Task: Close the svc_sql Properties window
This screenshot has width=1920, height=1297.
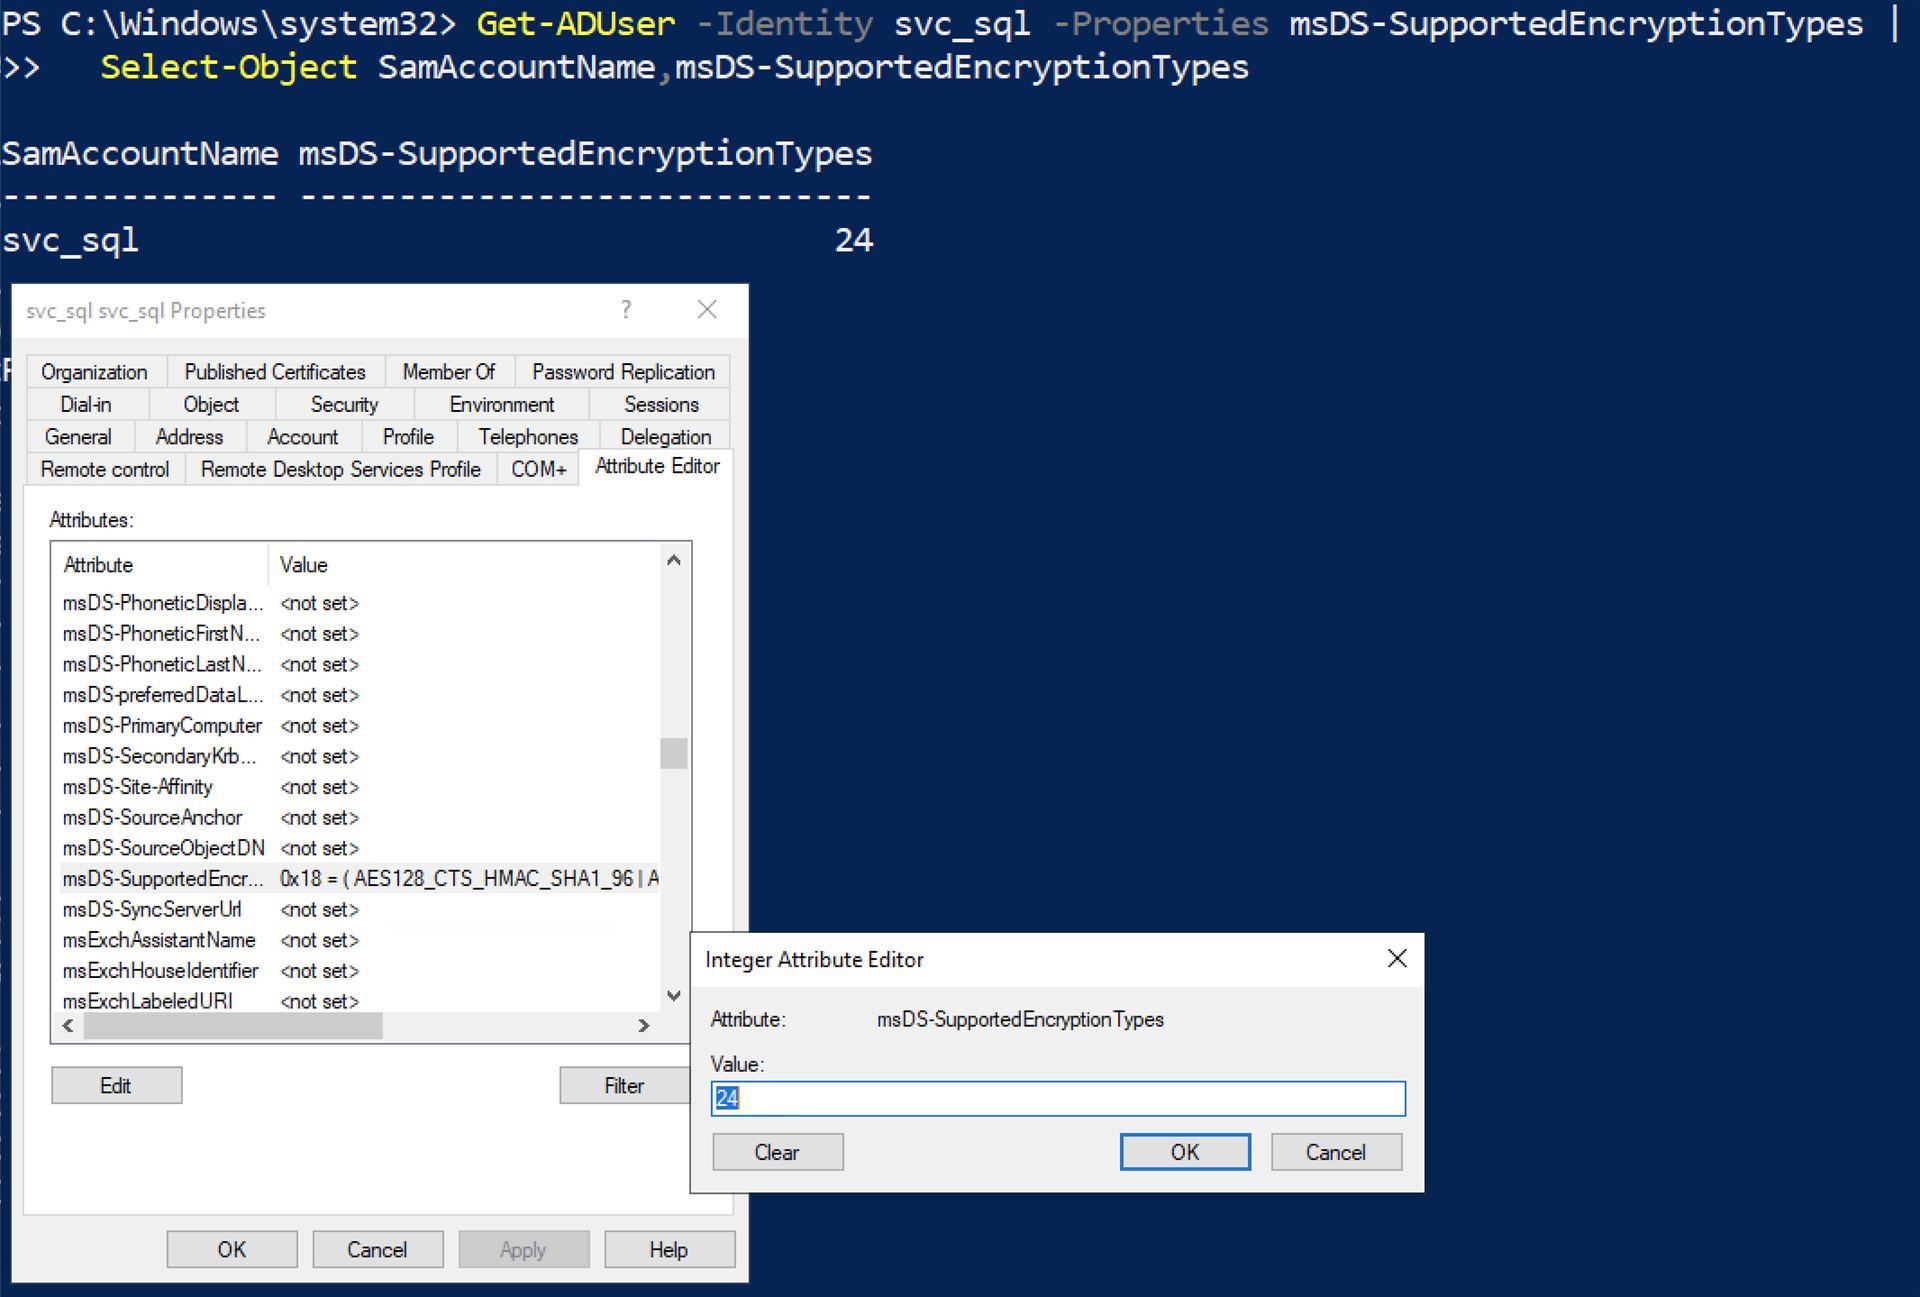Action: click(707, 310)
